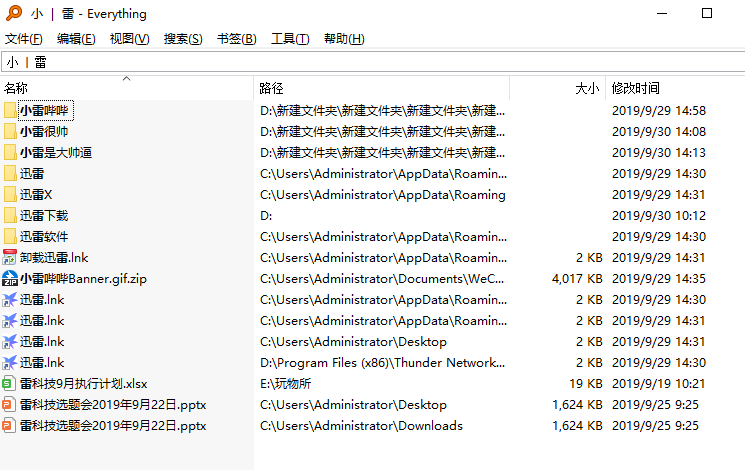Sort by 大小 column header

pos(558,88)
